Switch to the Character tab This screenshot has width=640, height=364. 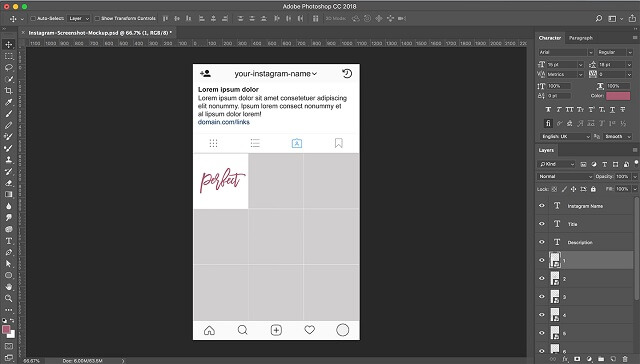550,38
